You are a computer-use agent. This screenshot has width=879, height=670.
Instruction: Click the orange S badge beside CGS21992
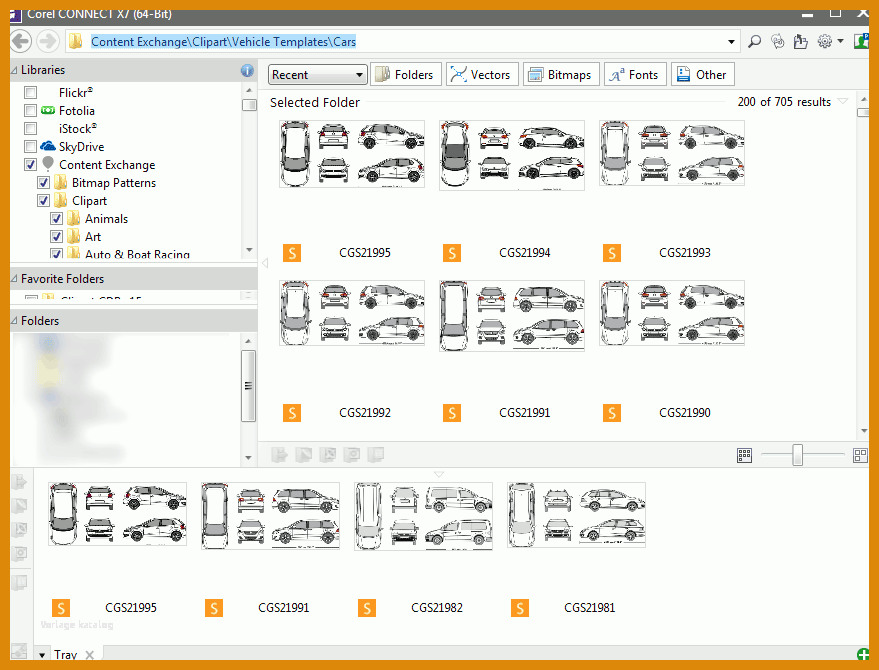[292, 413]
